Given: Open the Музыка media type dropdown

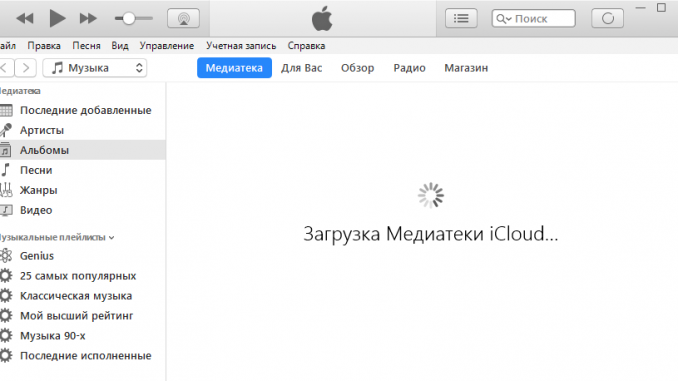Looking at the screenshot, I should pos(95,68).
